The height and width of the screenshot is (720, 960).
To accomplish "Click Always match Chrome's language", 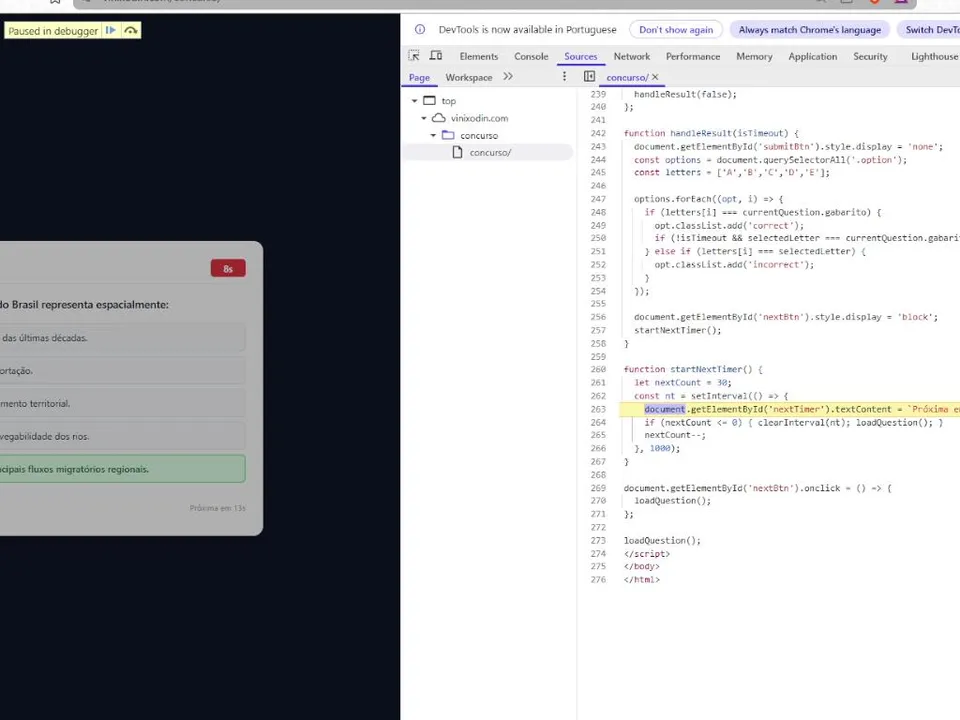I will click(809, 29).
